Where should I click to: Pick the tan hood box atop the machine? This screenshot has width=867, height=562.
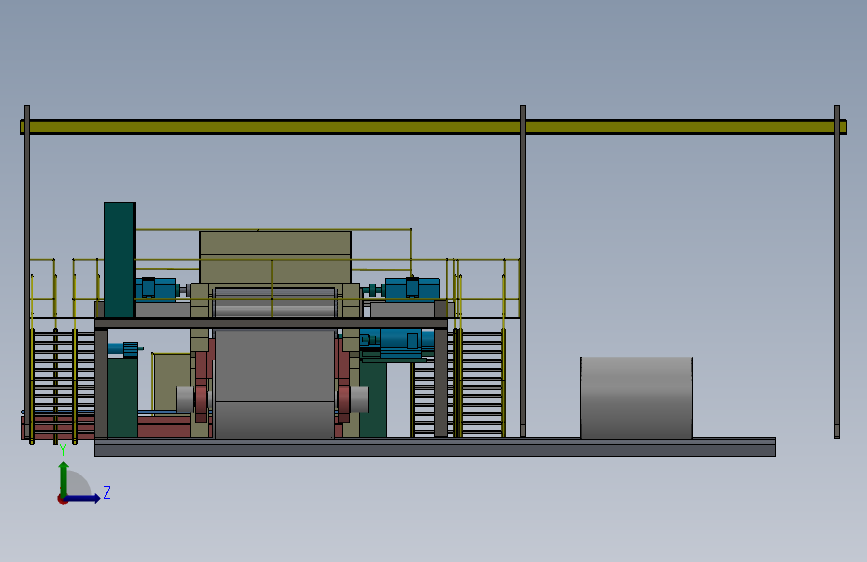[275, 258]
